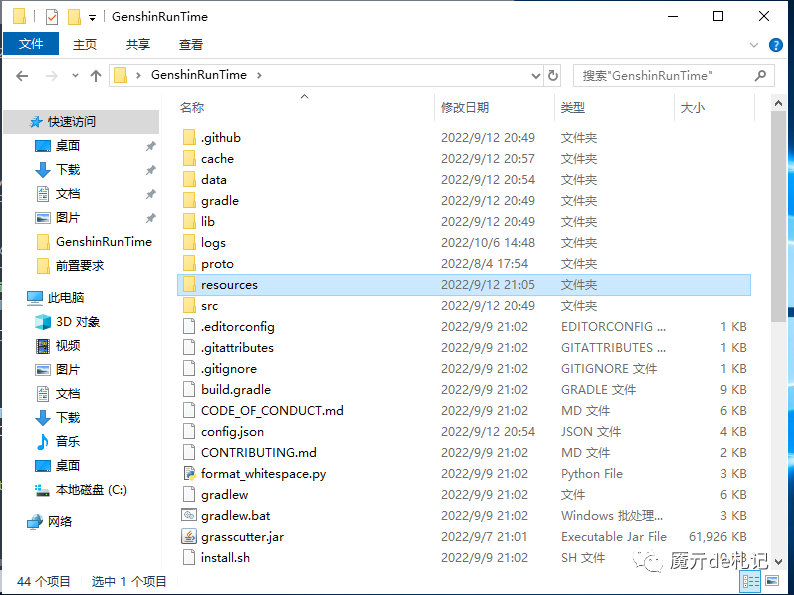794x595 pixels.
Task: Click the Forward navigation arrow
Action: pyautogui.click(x=51, y=76)
